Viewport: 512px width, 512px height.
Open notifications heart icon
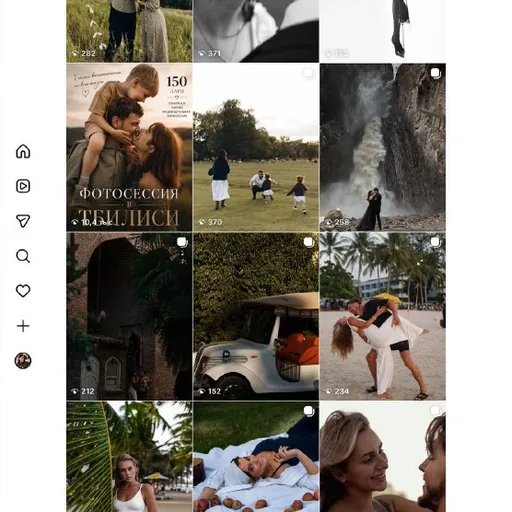tap(23, 291)
